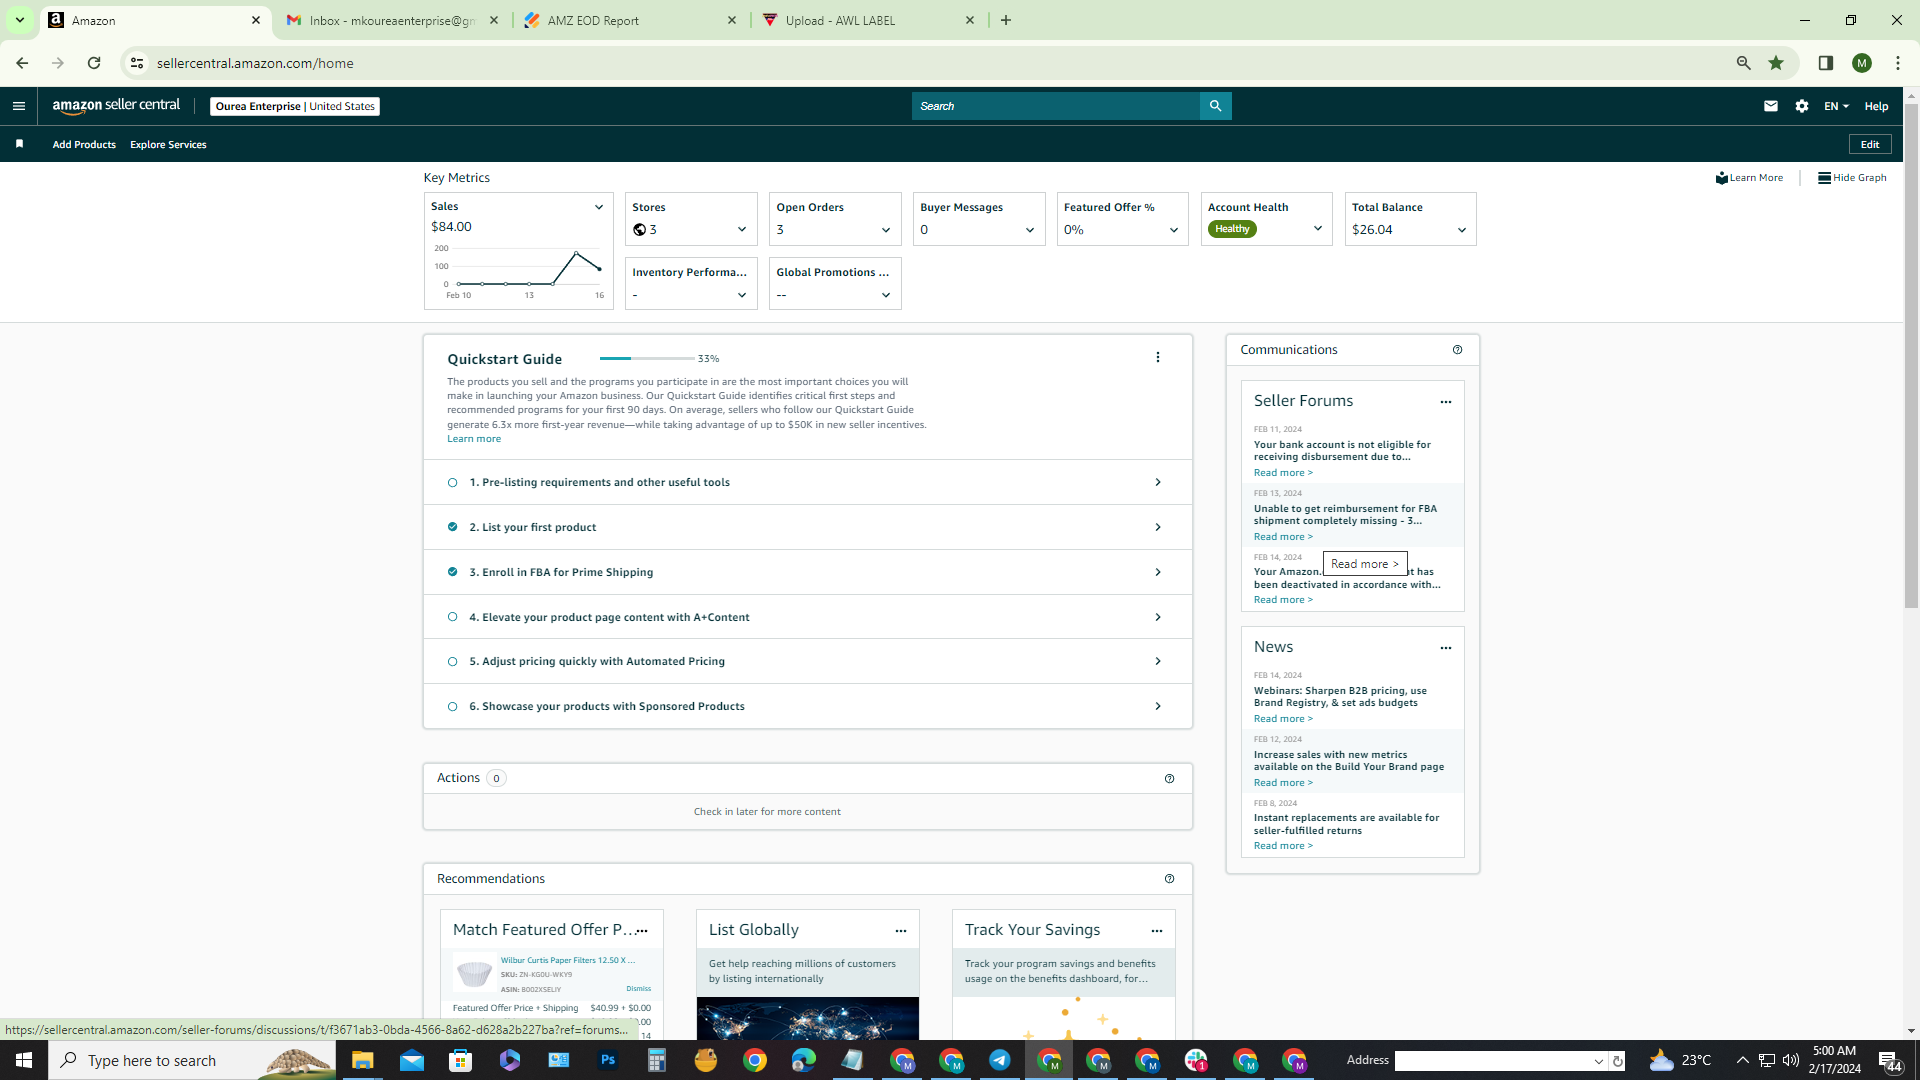Image resolution: width=1920 pixels, height=1080 pixels.
Task: Open List Globally card options
Action: 900,931
